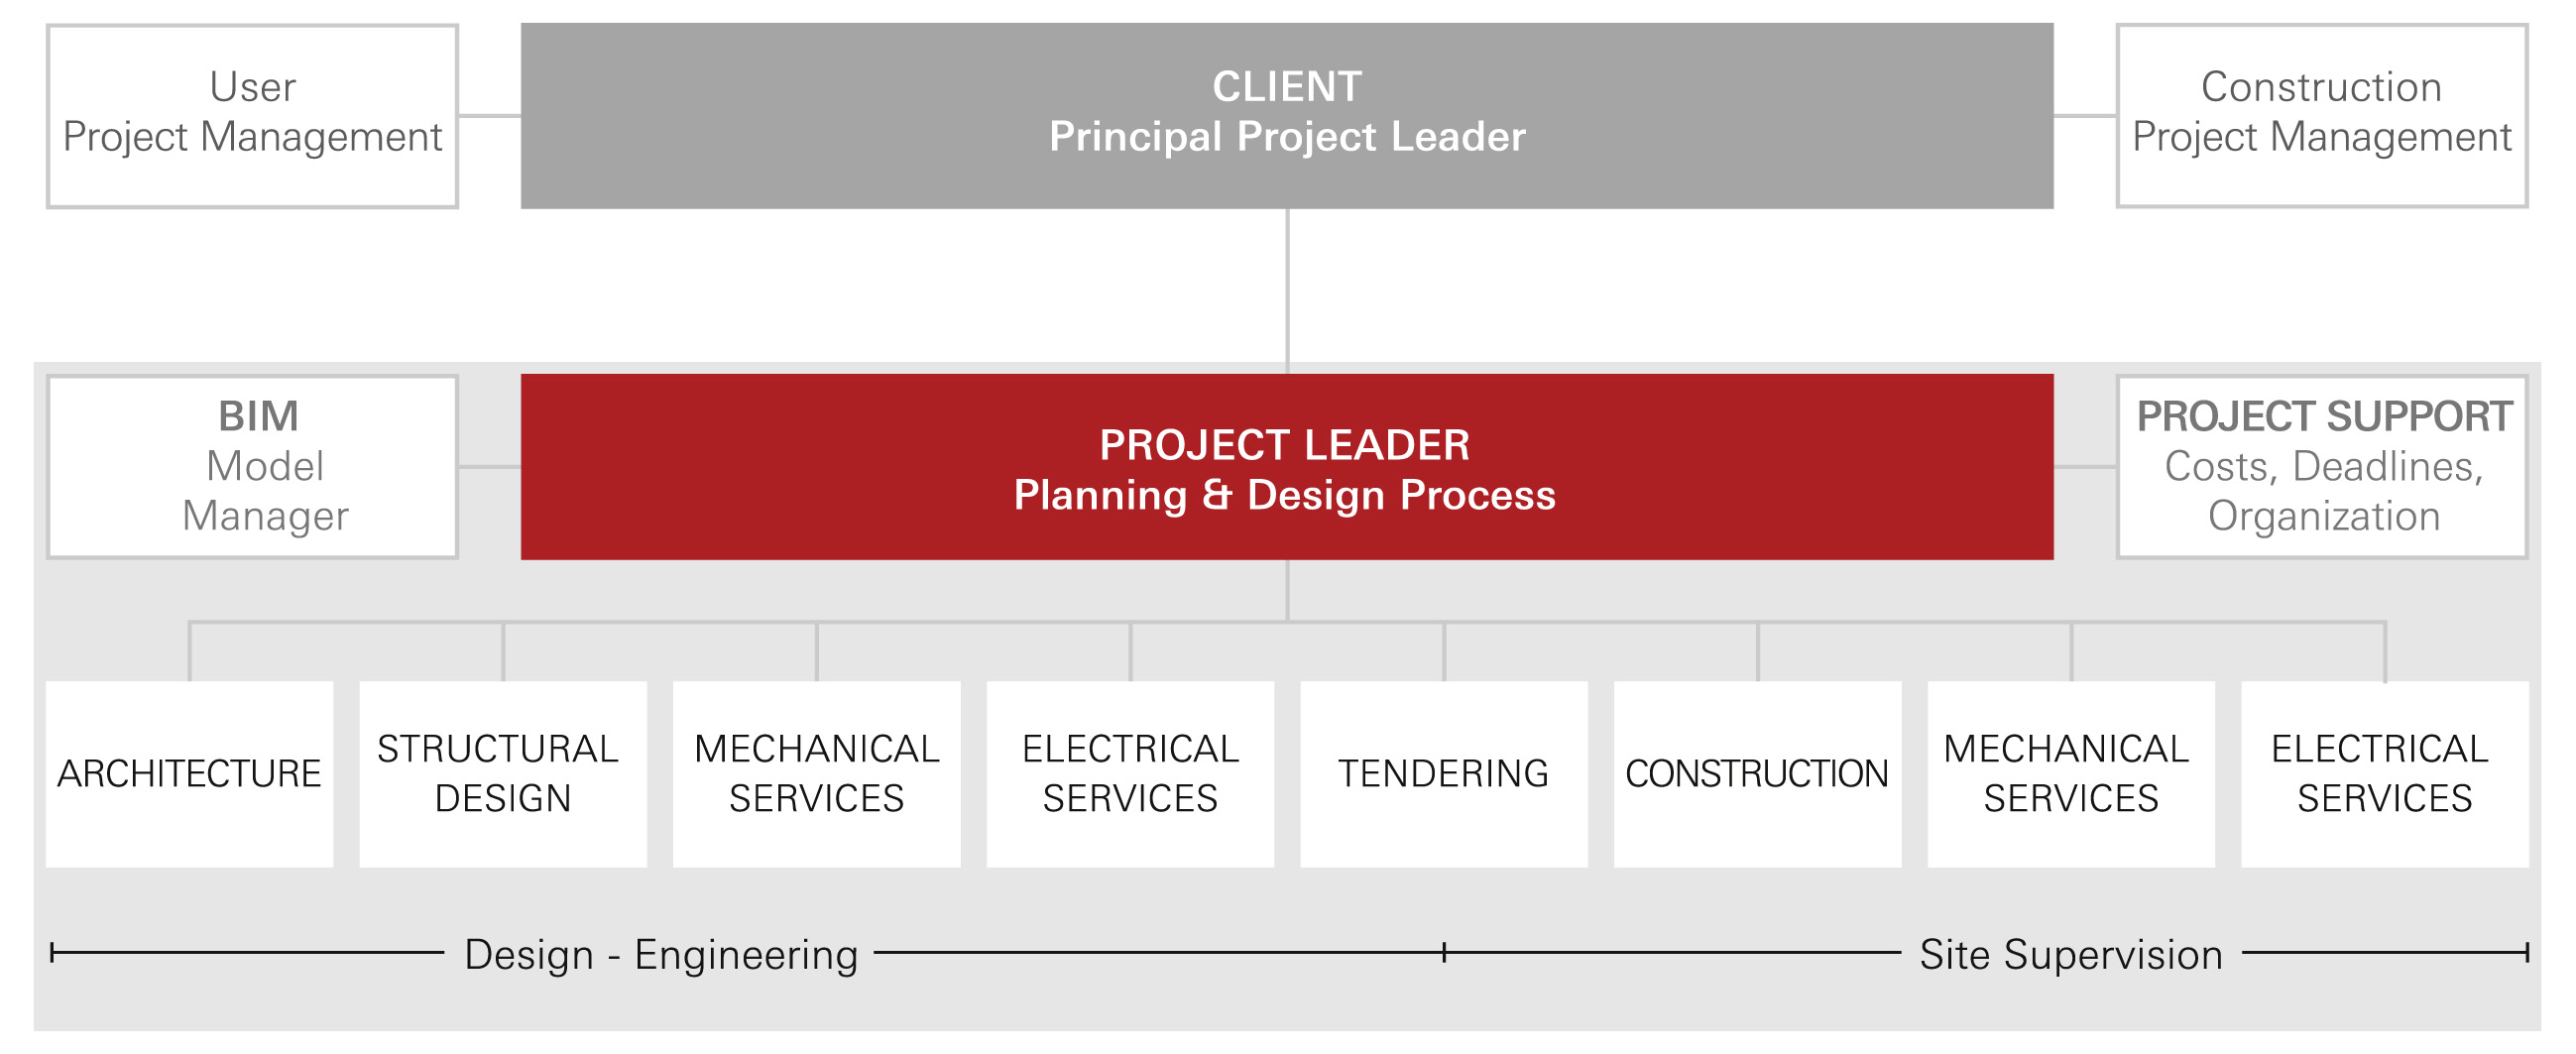Open the PROJECT SUPPORT box
2576x1054 pixels.
tap(2322, 467)
